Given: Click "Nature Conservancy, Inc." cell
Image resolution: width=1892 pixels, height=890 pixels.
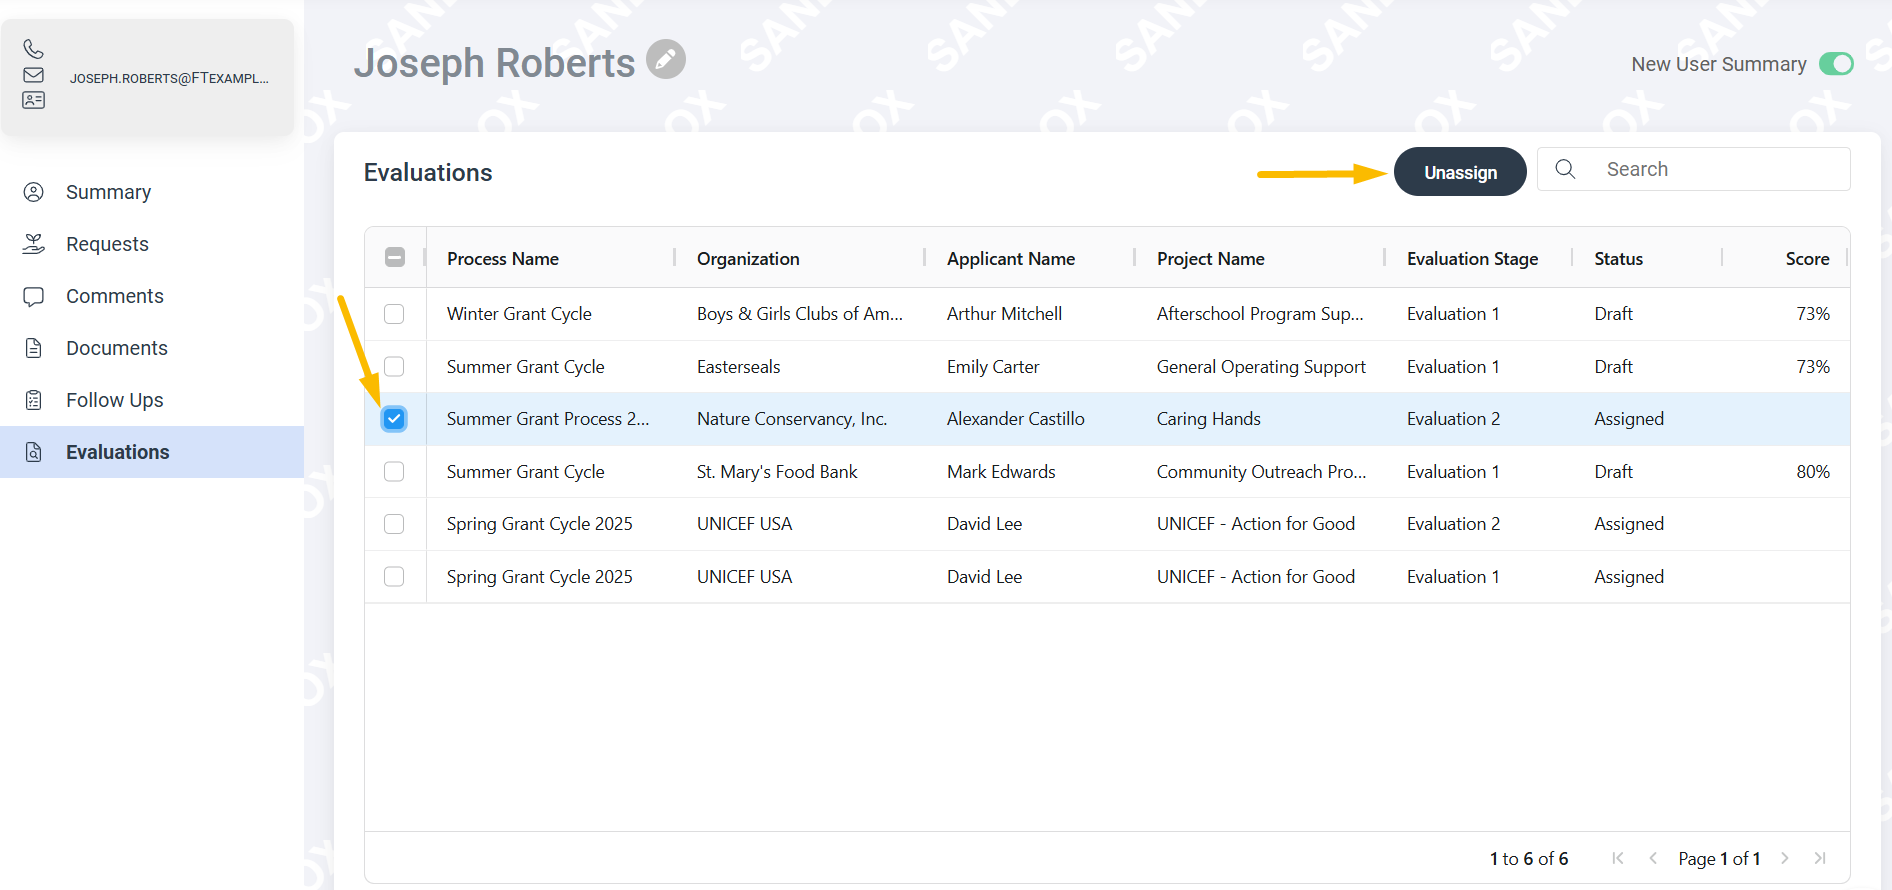Looking at the screenshot, I should [x=792, y=419].
